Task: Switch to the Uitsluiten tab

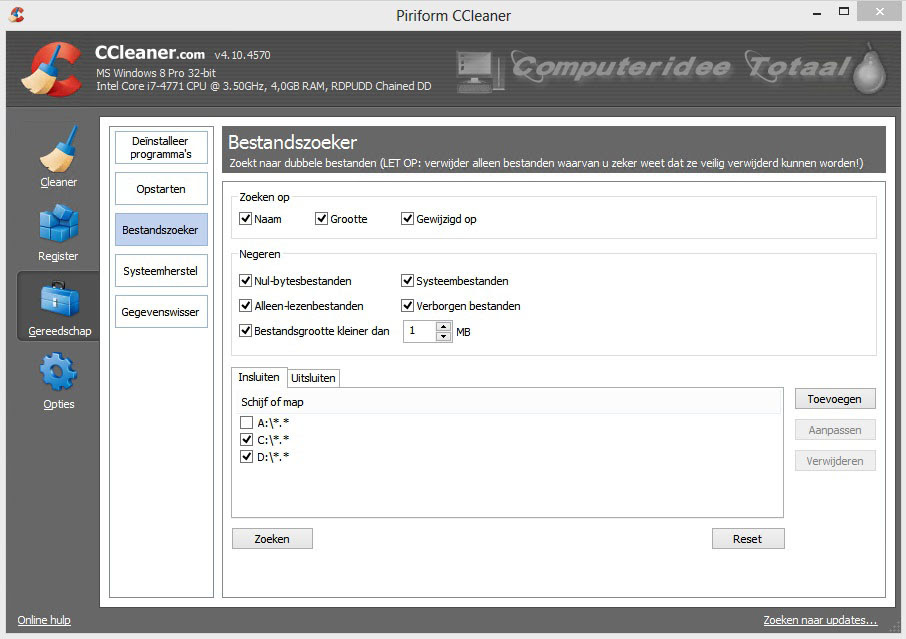Action: [313, 378]
